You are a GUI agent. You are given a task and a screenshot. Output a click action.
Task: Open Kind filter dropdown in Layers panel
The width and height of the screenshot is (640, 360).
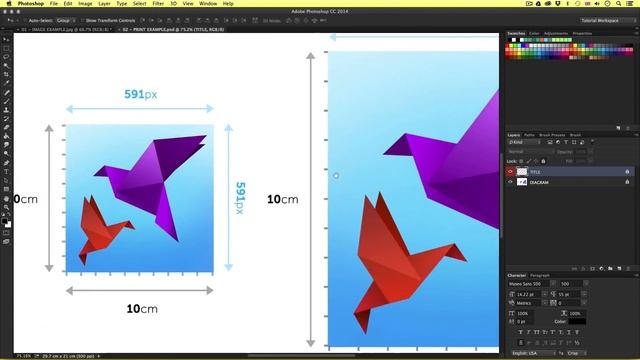[524, 142]
